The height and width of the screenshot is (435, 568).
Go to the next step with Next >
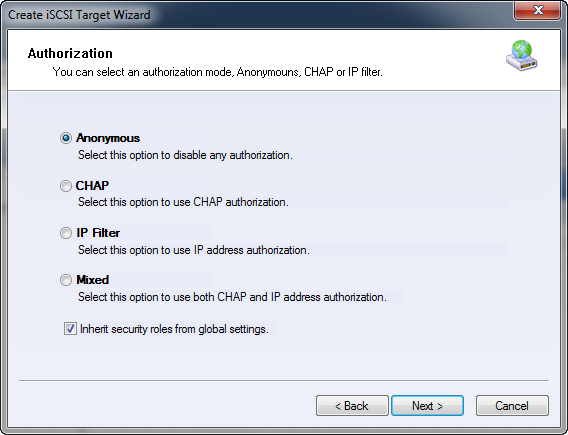coord(427,406)
